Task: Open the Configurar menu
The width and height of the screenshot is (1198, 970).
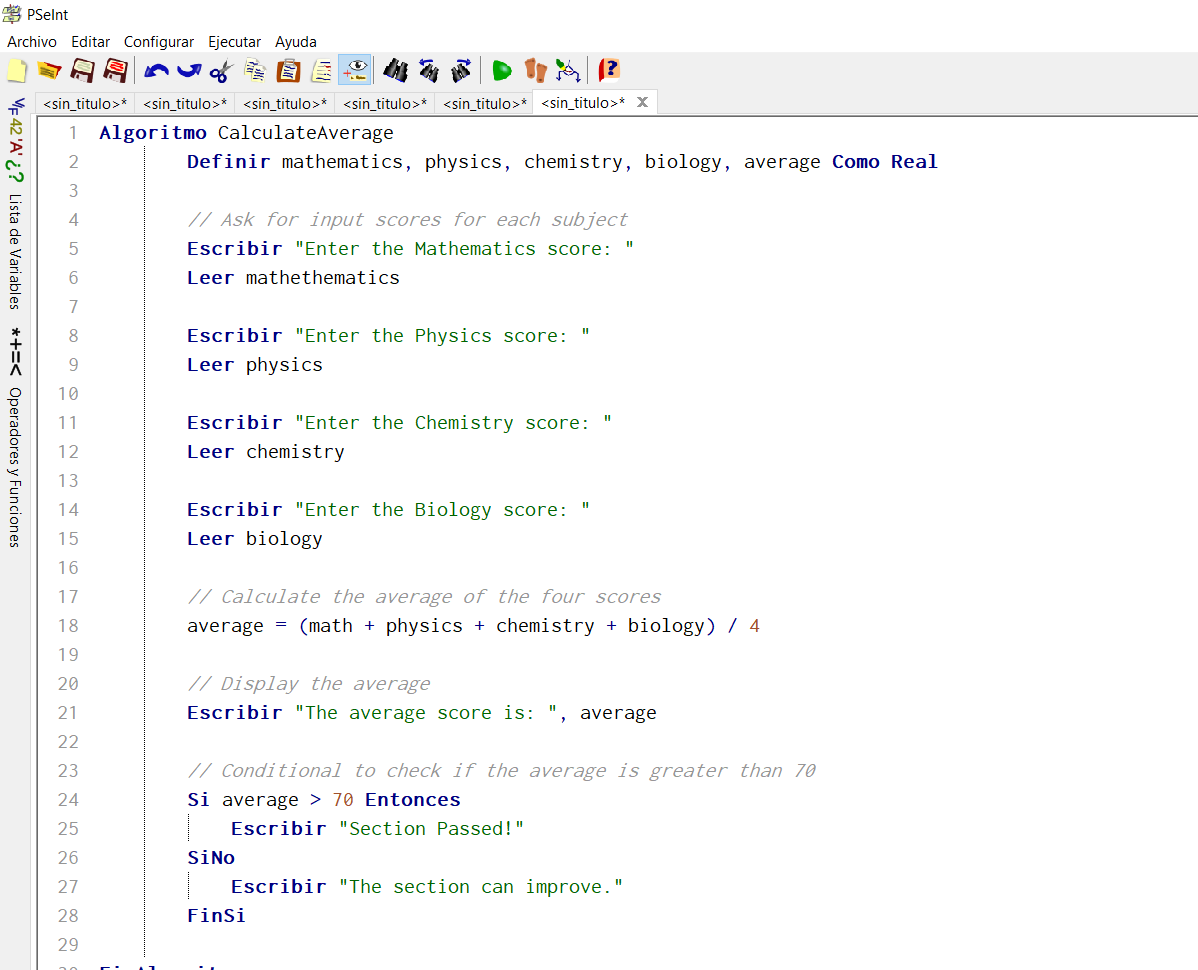Action: tap(158, 42)
